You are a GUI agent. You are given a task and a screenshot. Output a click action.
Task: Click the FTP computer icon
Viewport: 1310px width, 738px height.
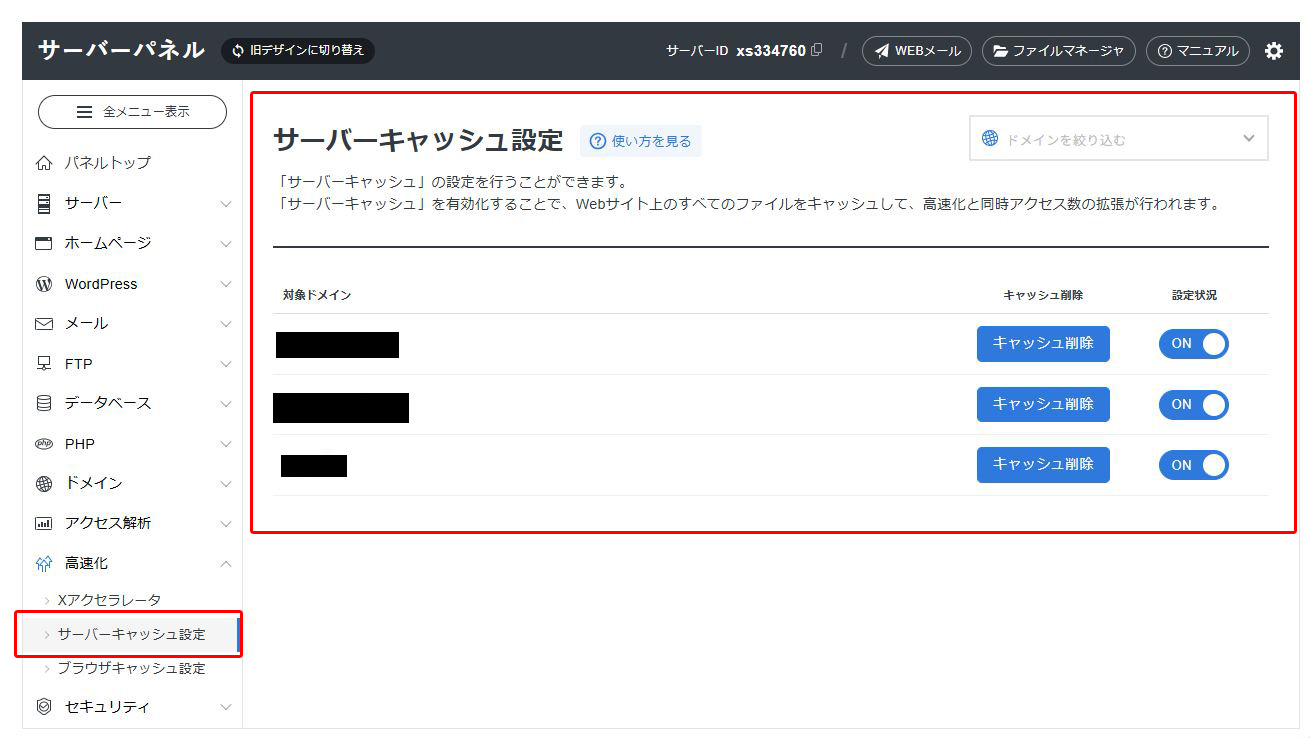pos(43,364)
